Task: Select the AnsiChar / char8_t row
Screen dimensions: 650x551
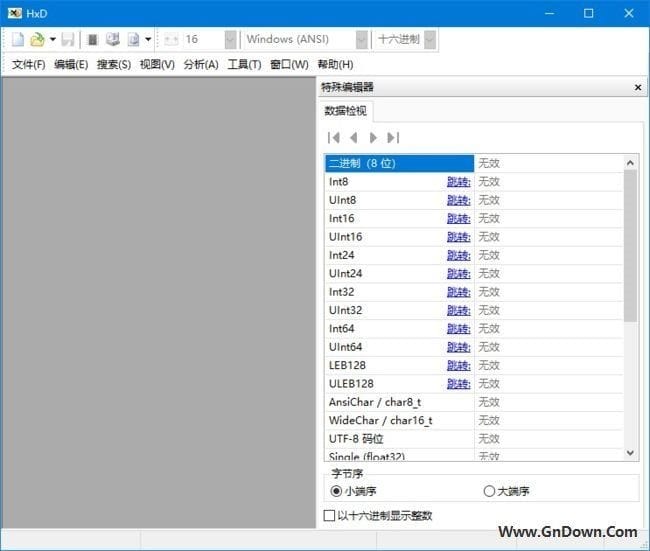Action: pyautogui.click(x=474, y=402)
